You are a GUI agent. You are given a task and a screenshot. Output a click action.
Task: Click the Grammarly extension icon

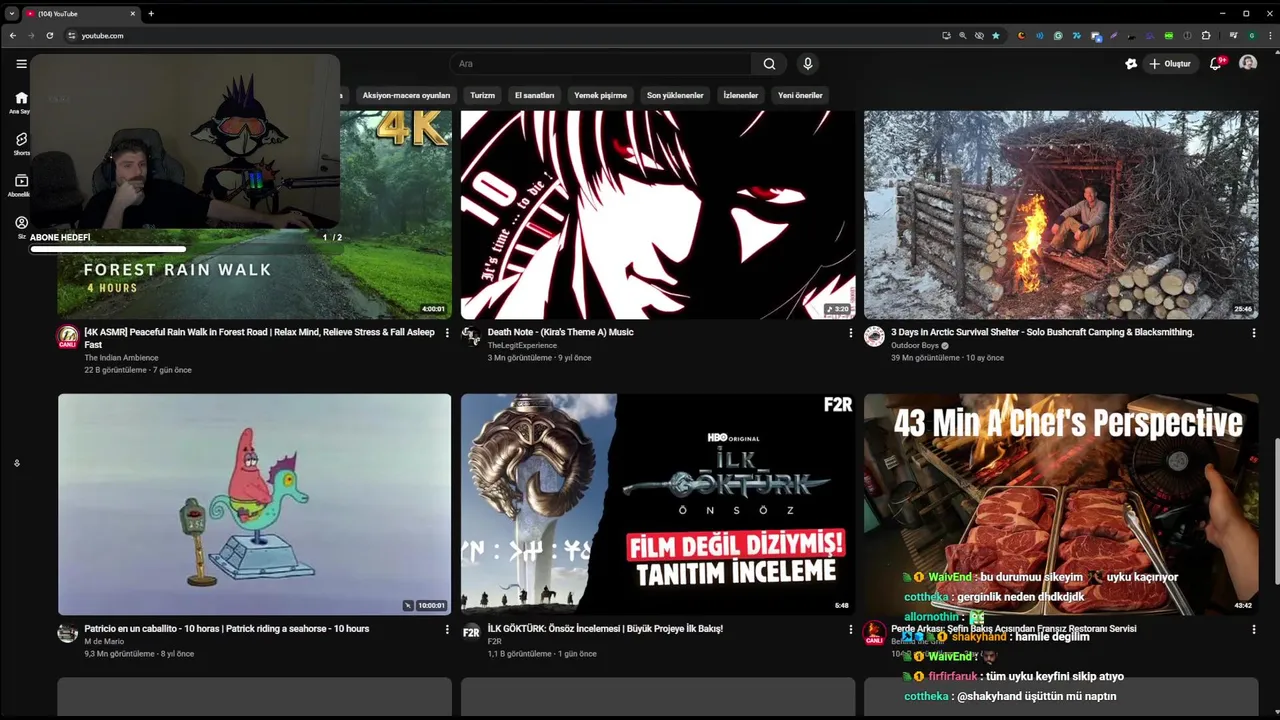(x=1058, y=35)
